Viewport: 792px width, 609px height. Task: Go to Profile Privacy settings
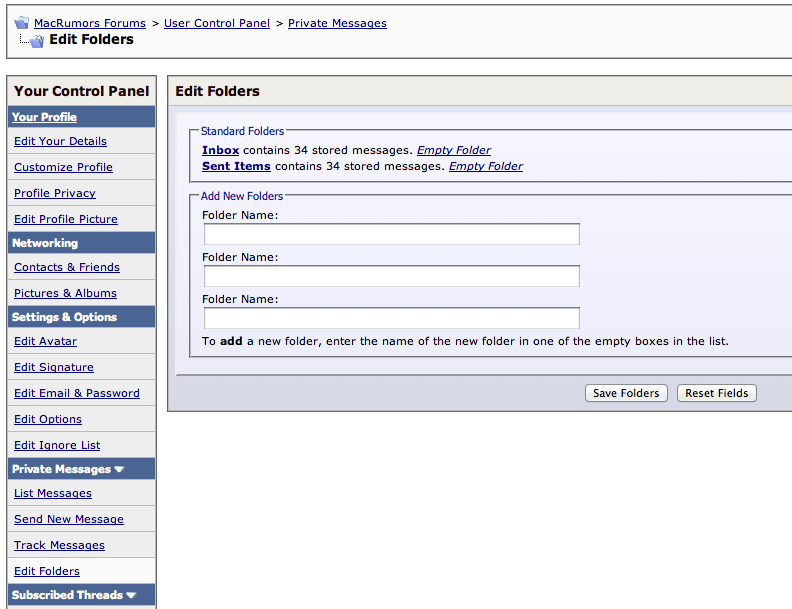click(55, 193)
